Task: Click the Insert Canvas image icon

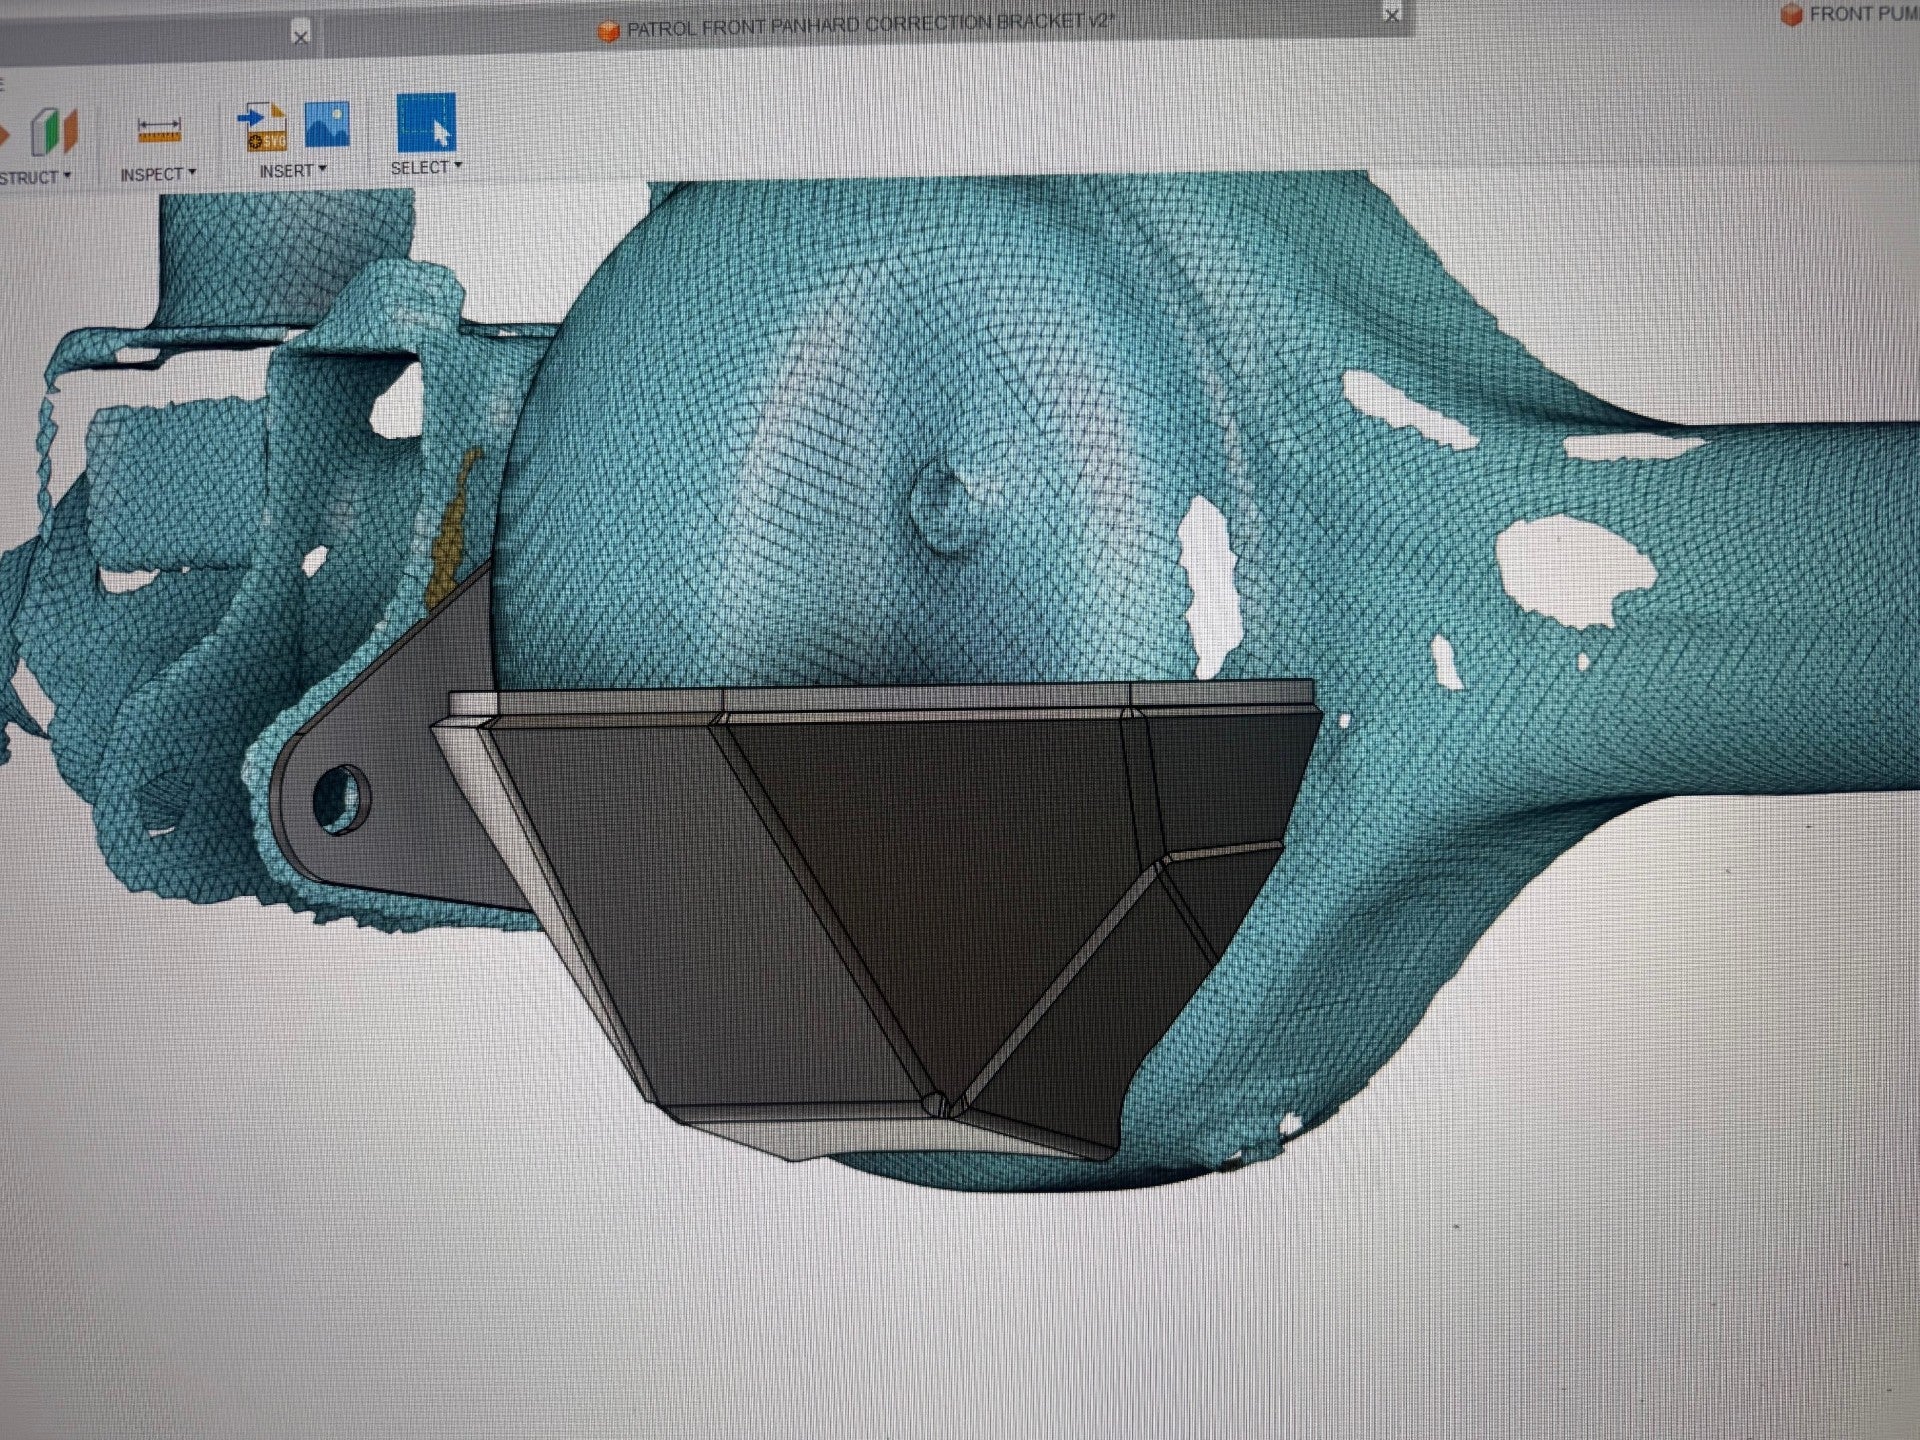Action: pos(326,125)
